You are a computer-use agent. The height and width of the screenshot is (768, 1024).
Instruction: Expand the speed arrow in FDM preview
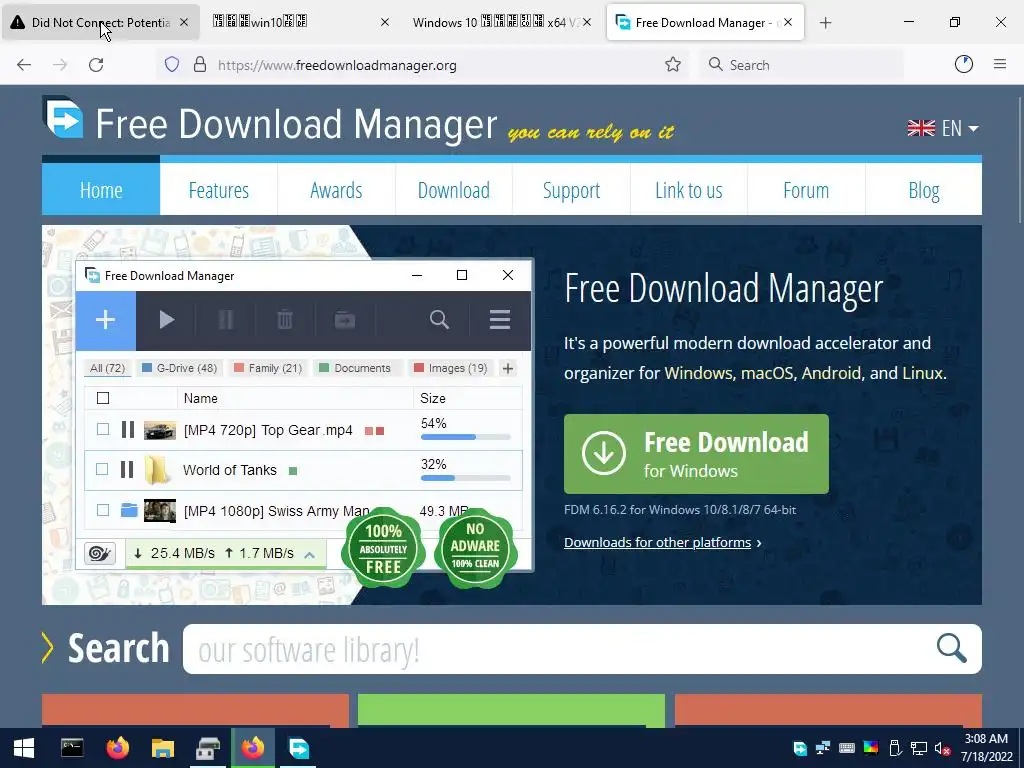310,554
